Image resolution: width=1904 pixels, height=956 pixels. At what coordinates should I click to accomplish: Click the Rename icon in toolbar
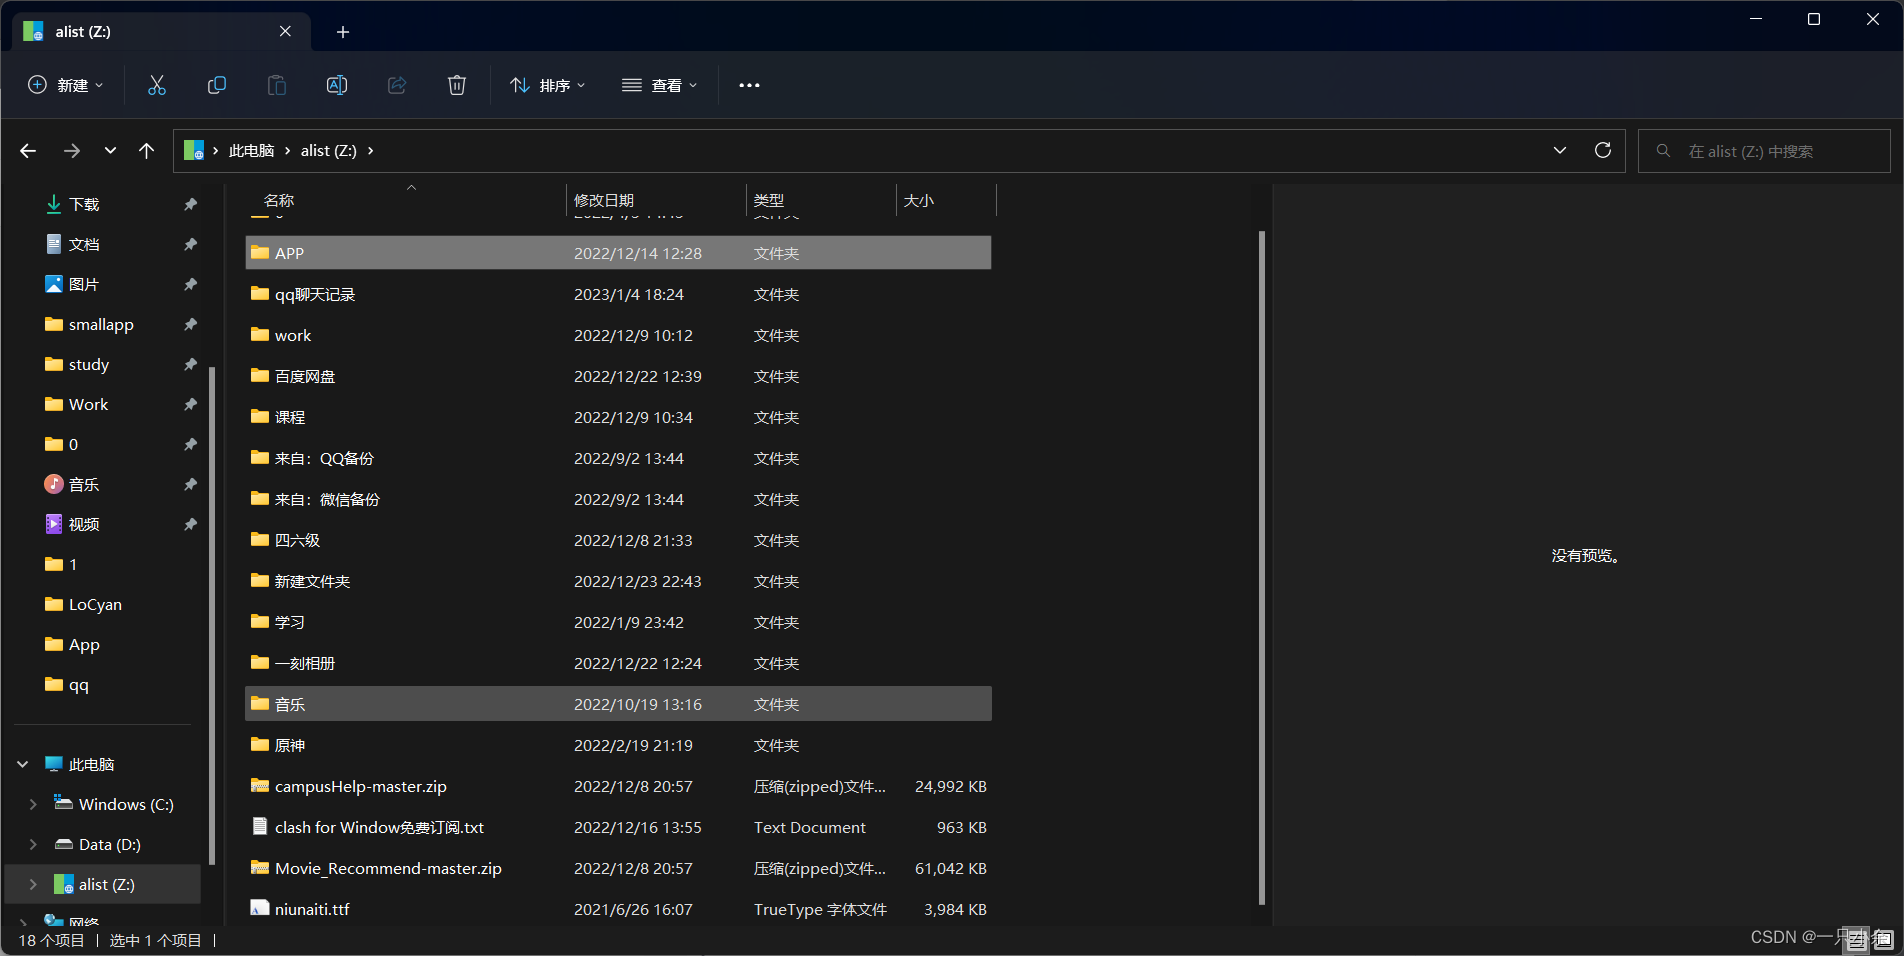[337, 85]
